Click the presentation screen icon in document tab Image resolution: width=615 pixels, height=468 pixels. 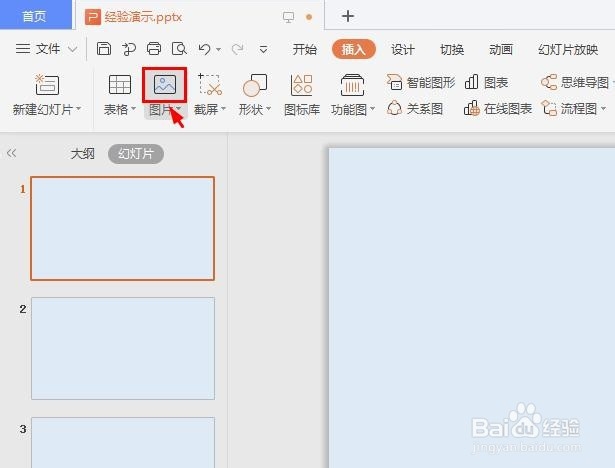(288, 17)
